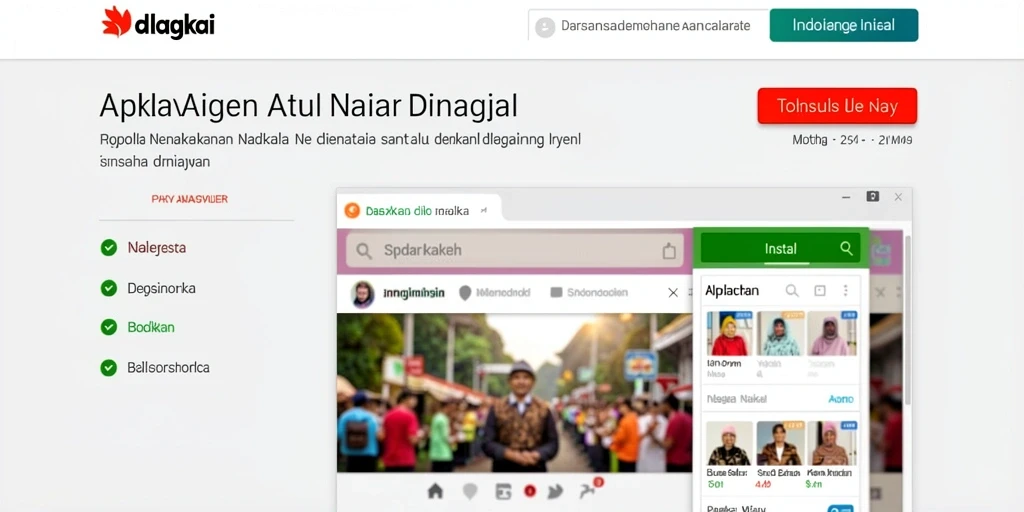Click the square window icon beside Alplactan

tap(820, 291)
